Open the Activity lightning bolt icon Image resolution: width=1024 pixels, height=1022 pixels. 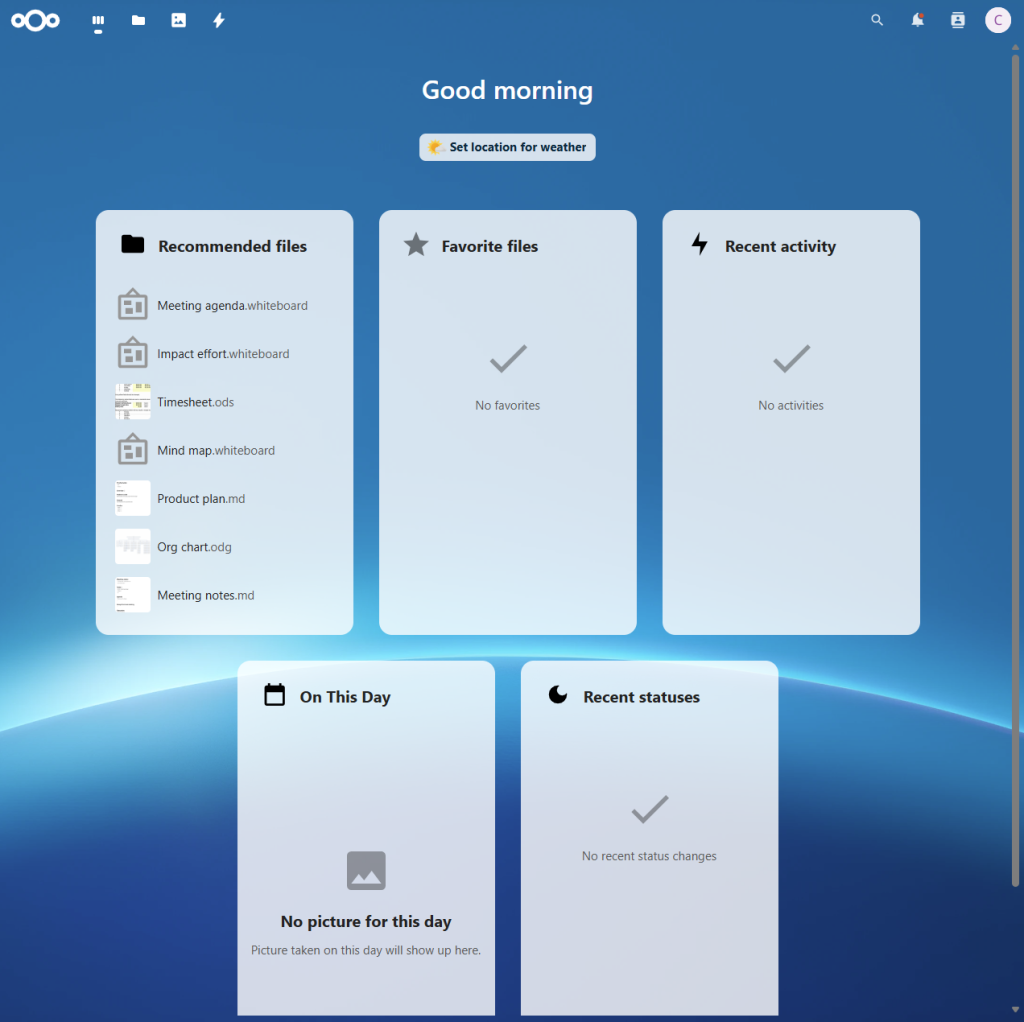pos(218,20)
